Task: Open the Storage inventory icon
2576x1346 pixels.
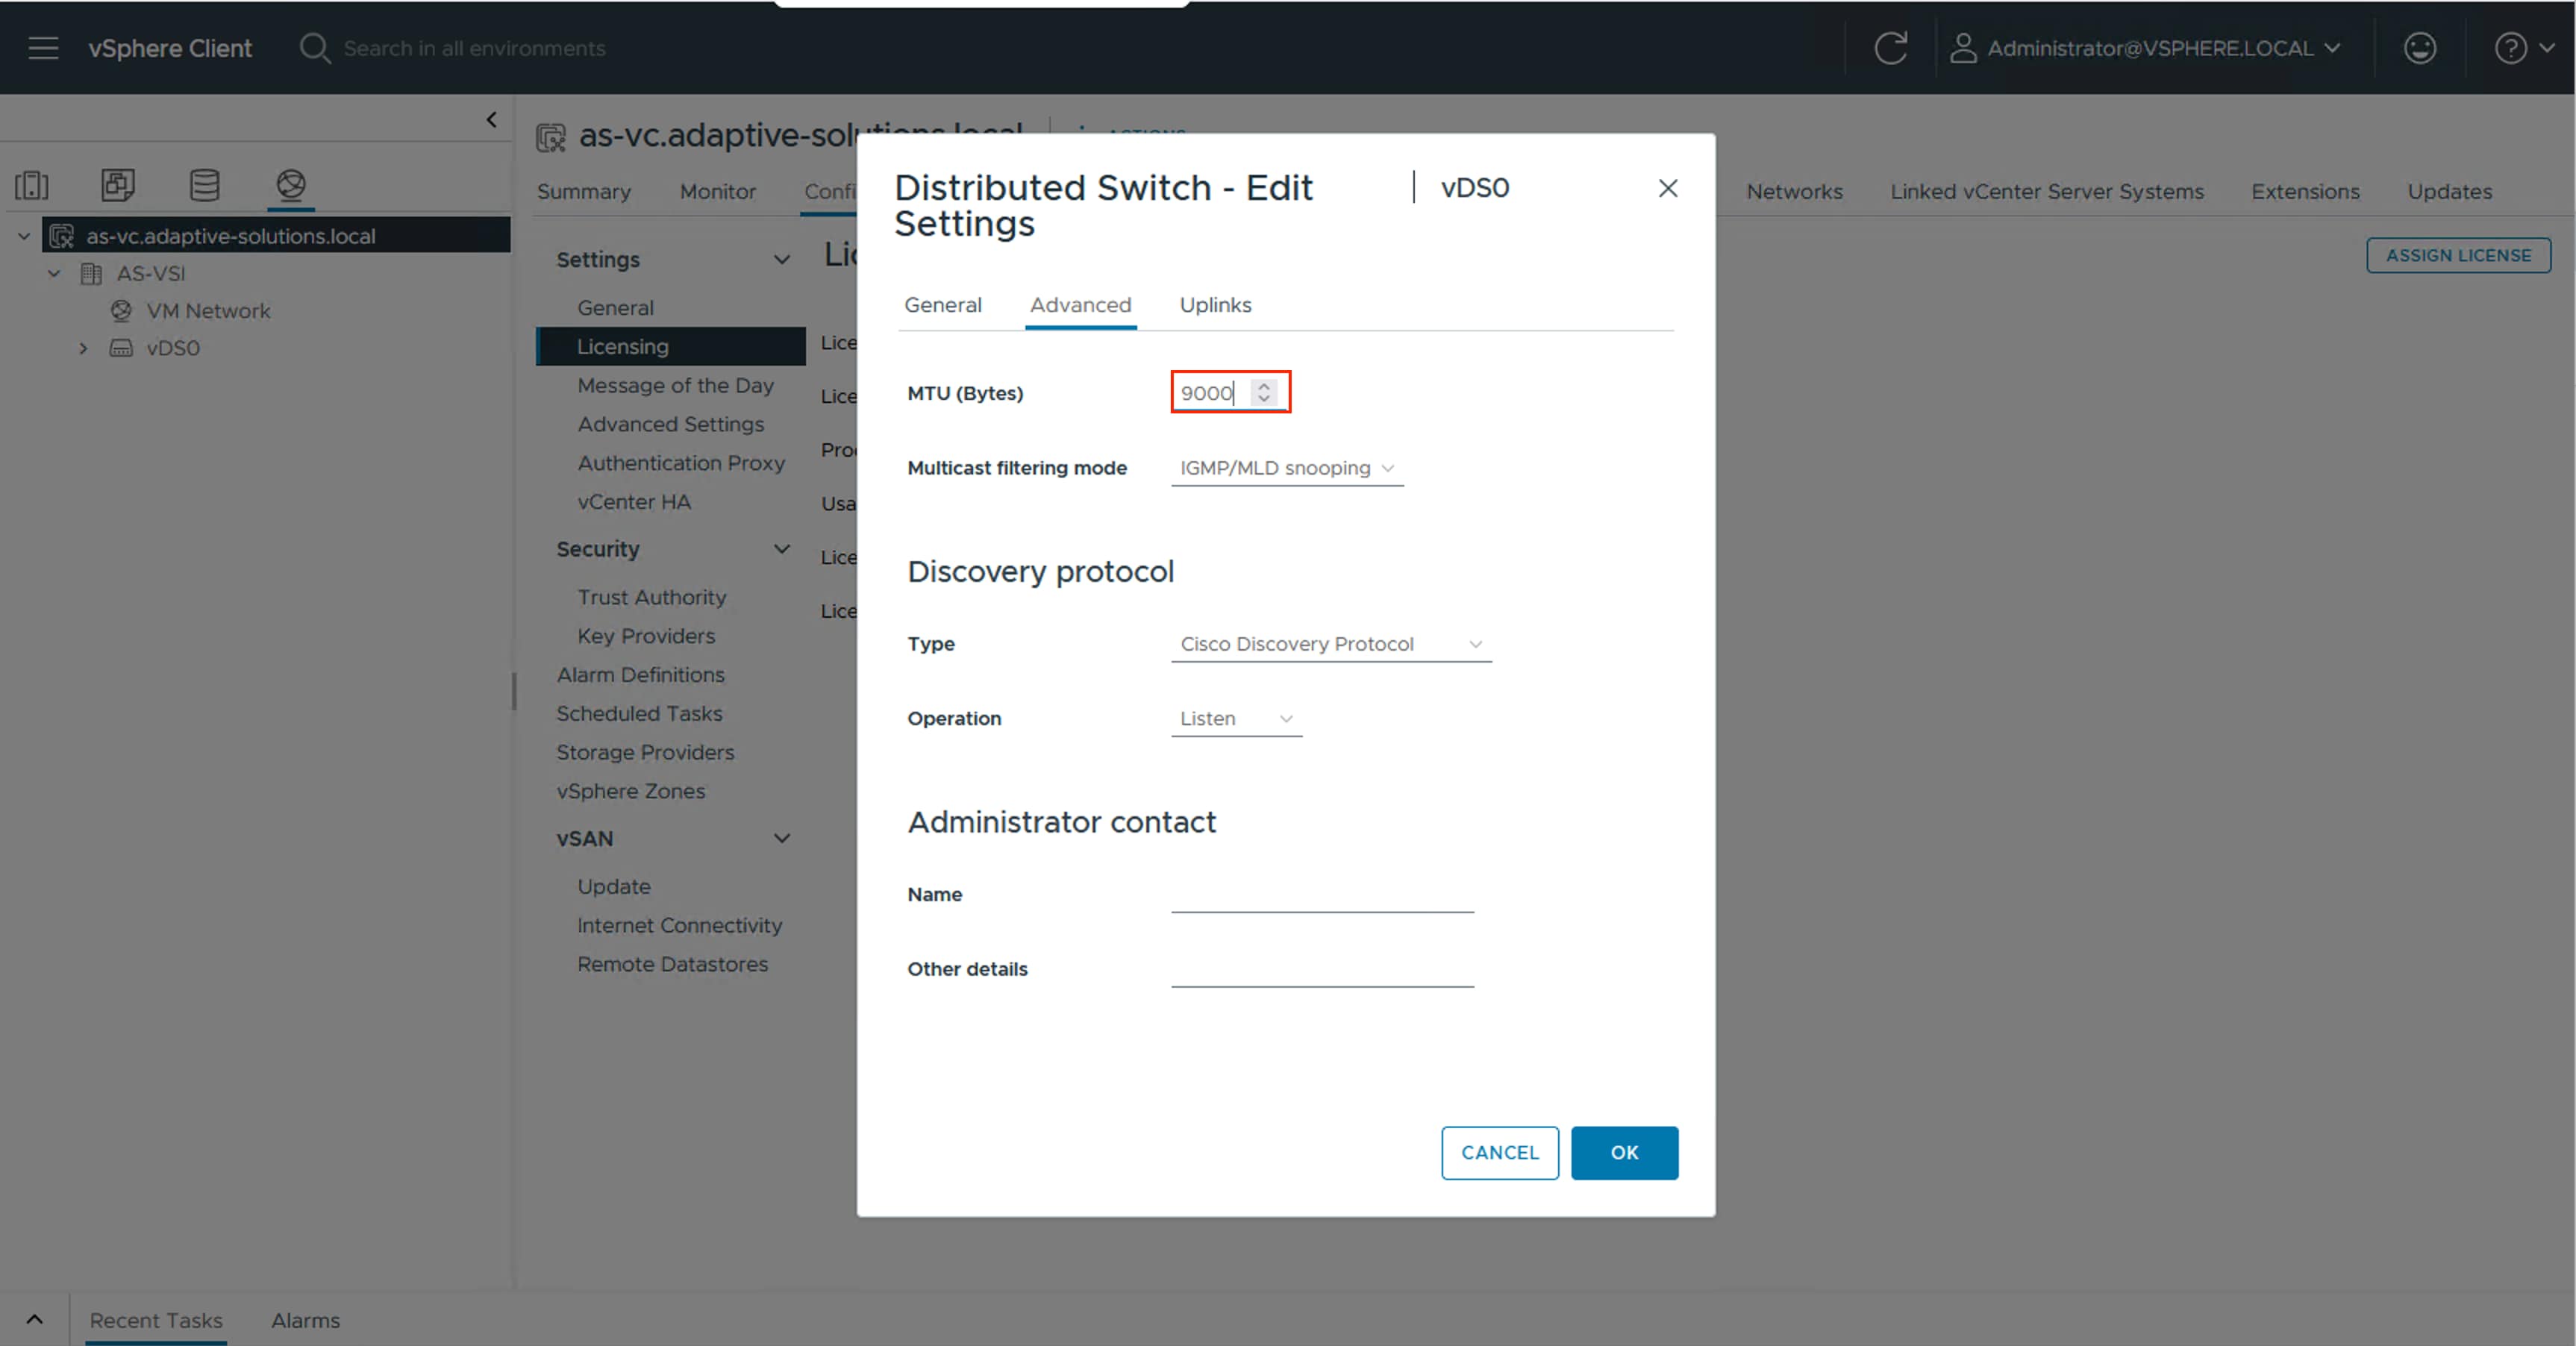Action: 204,185
